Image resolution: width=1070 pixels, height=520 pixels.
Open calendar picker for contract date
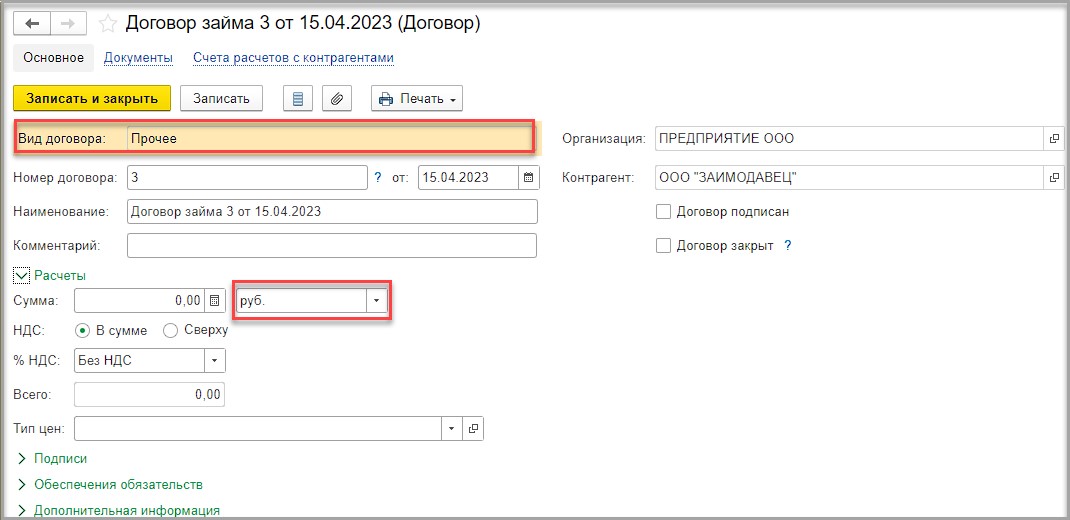coord(528,177)
